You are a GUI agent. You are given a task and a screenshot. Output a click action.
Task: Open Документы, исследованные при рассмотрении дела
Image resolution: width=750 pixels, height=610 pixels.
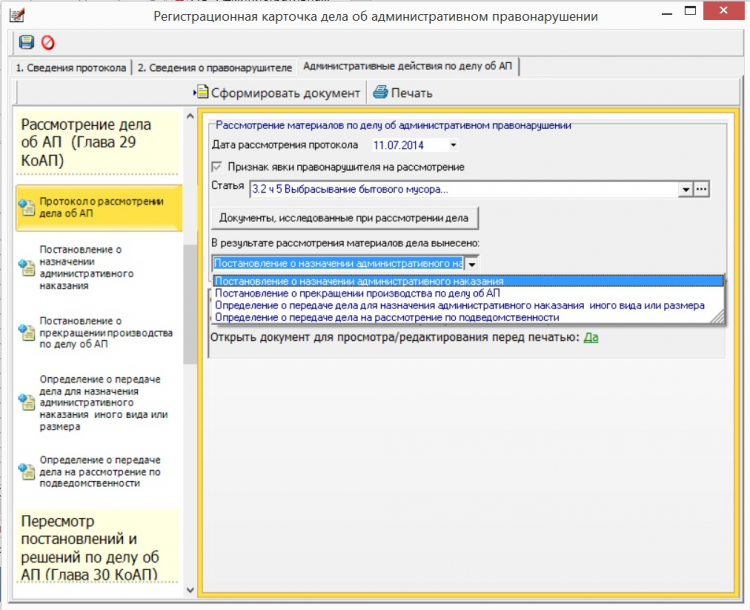pyautogui.click(x=344, y=218)
